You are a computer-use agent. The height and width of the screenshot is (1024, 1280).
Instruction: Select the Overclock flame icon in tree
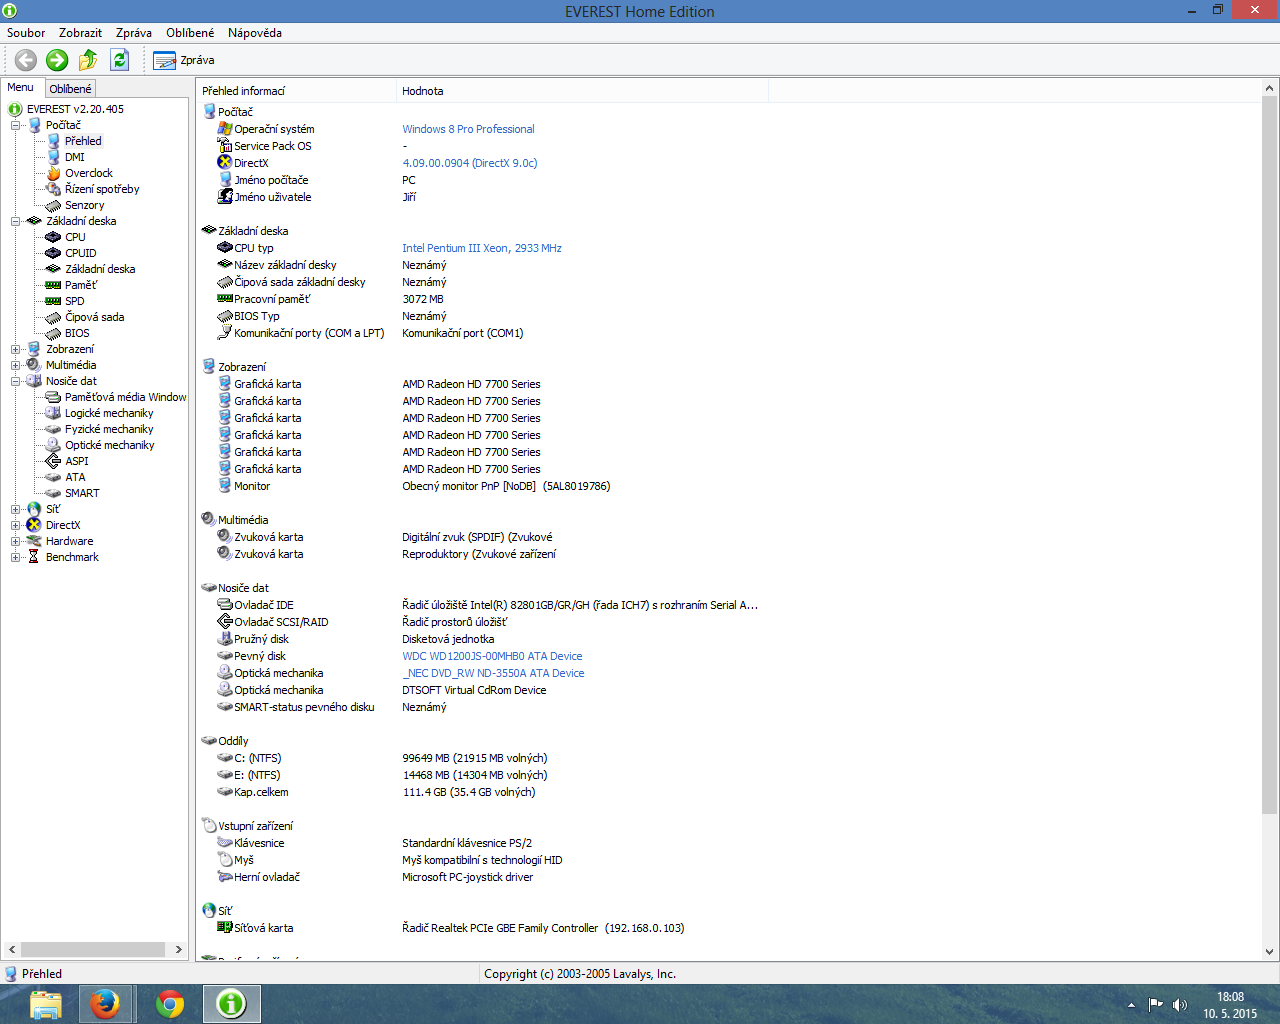53,173
